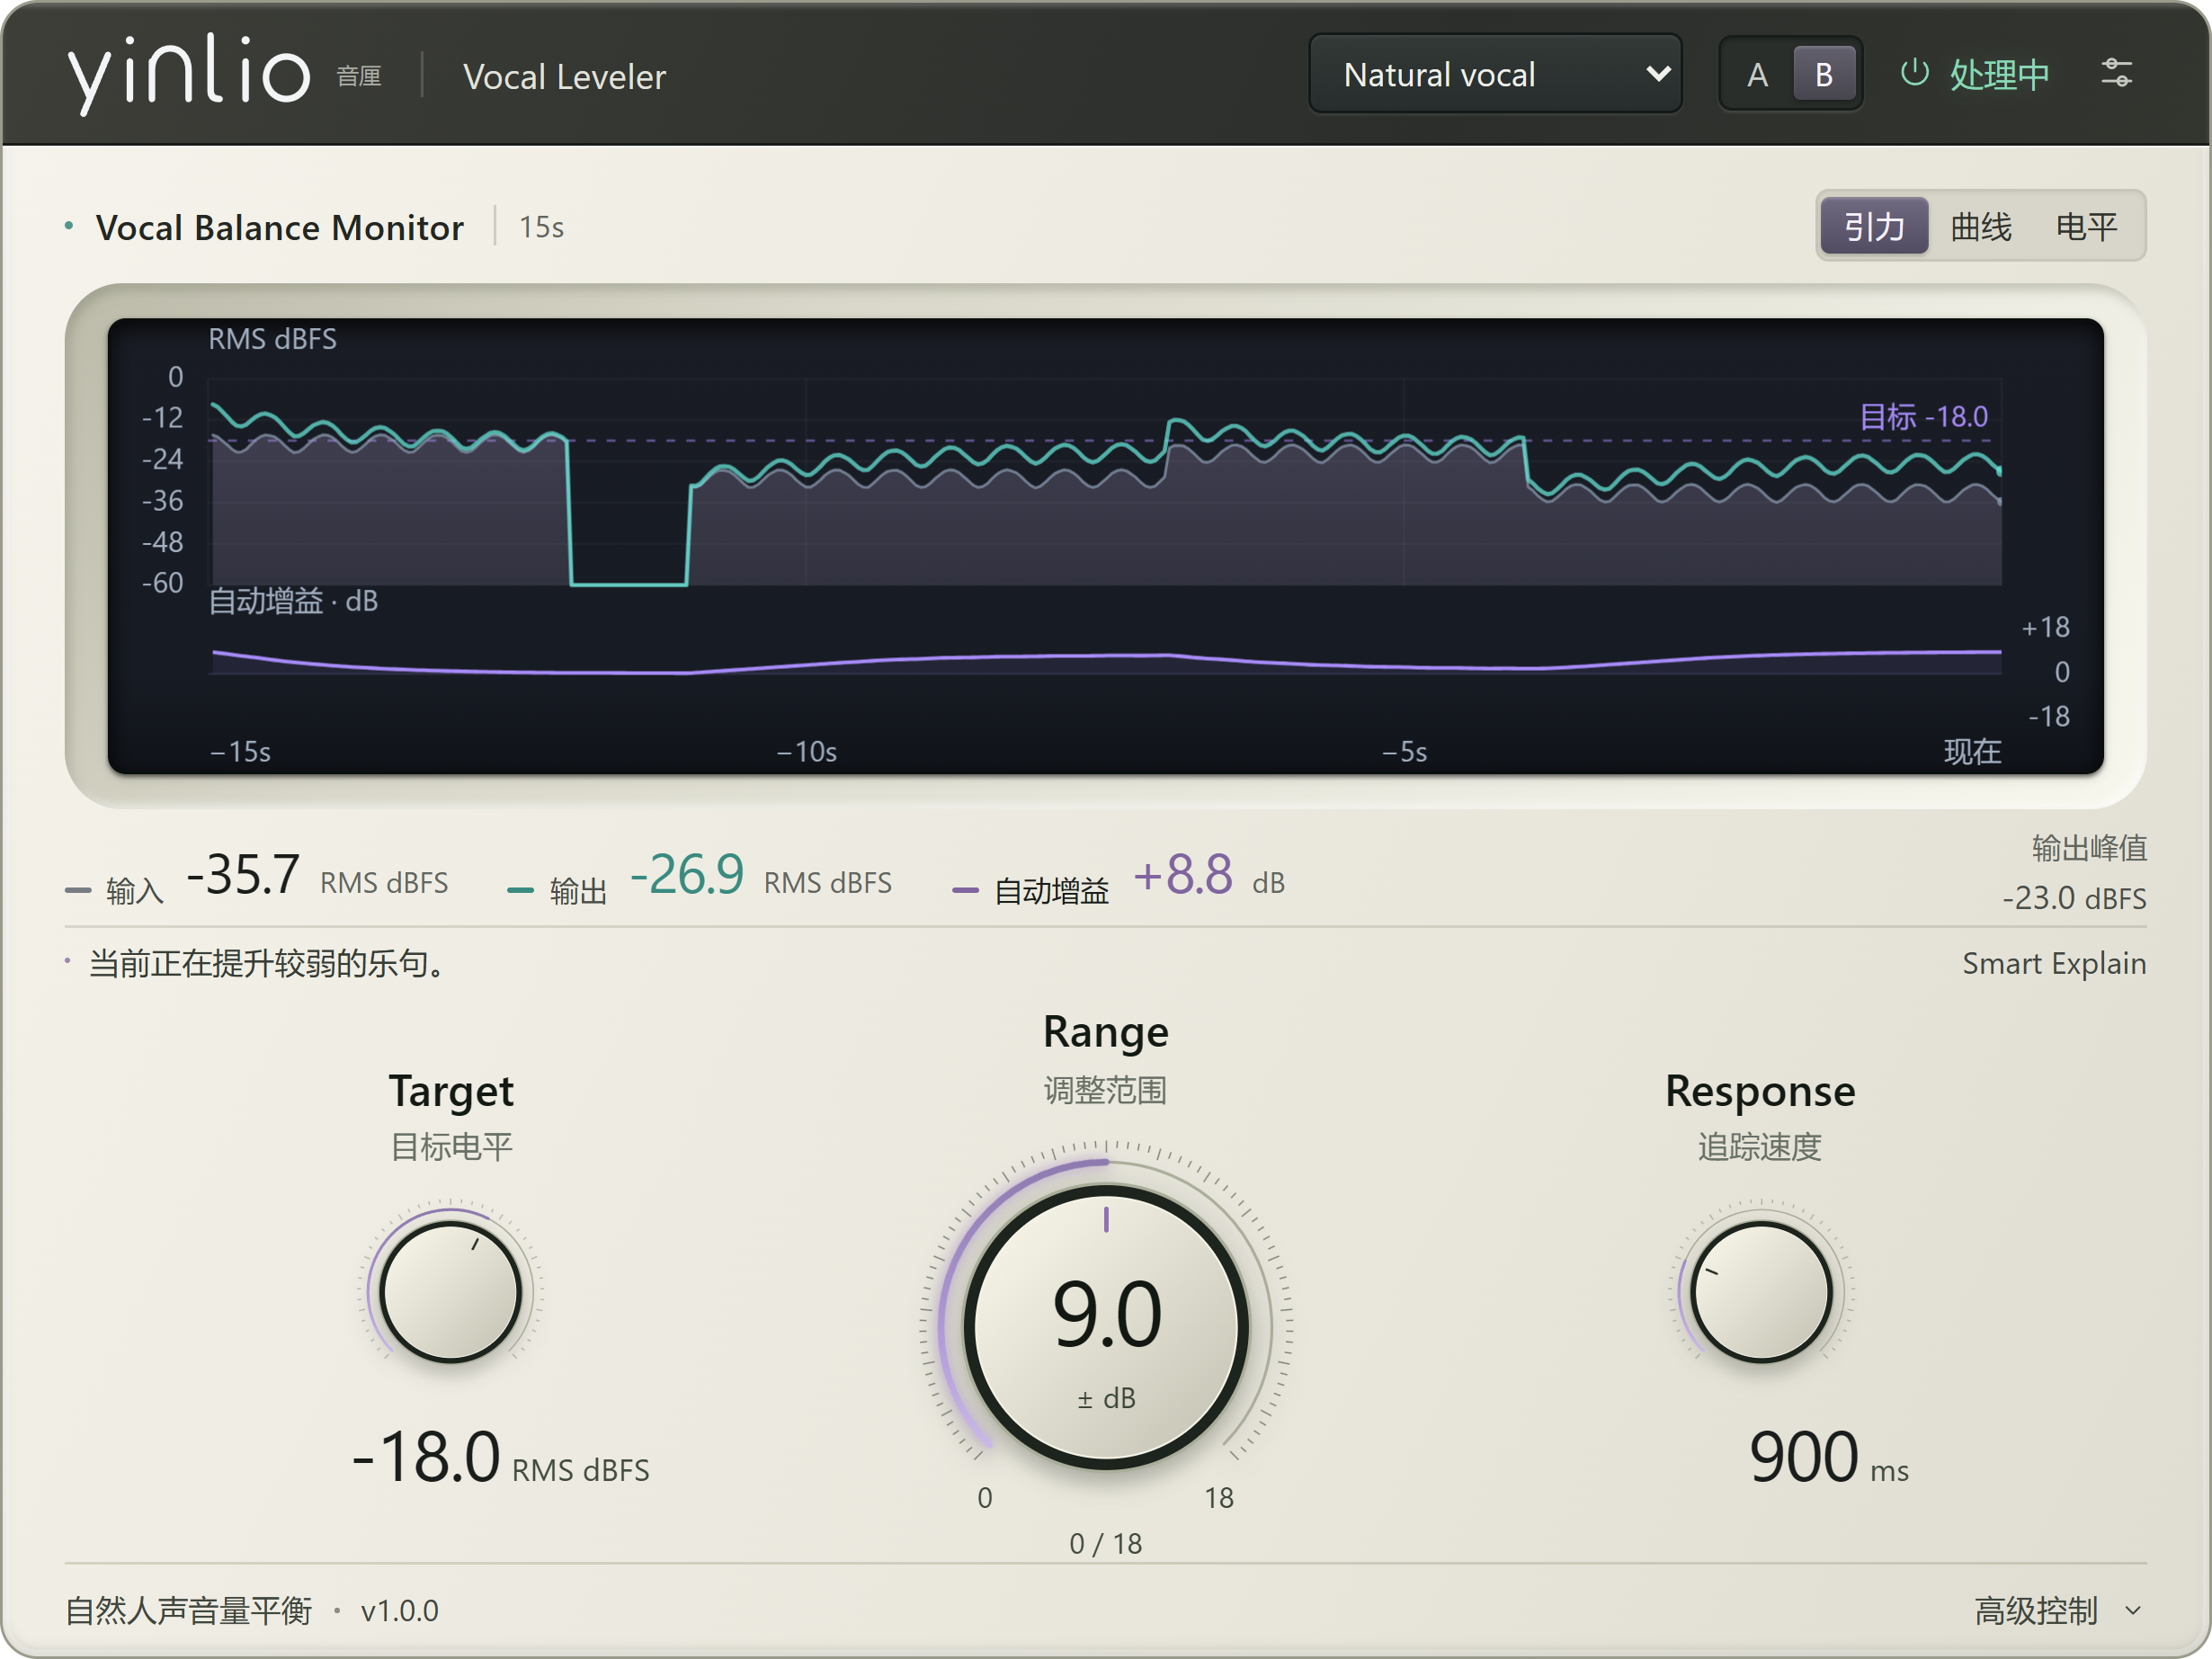Toggle the 处理中 processing state
The height and width of the screenshot is (1659, 2212).
click(x=1974, y=75)
